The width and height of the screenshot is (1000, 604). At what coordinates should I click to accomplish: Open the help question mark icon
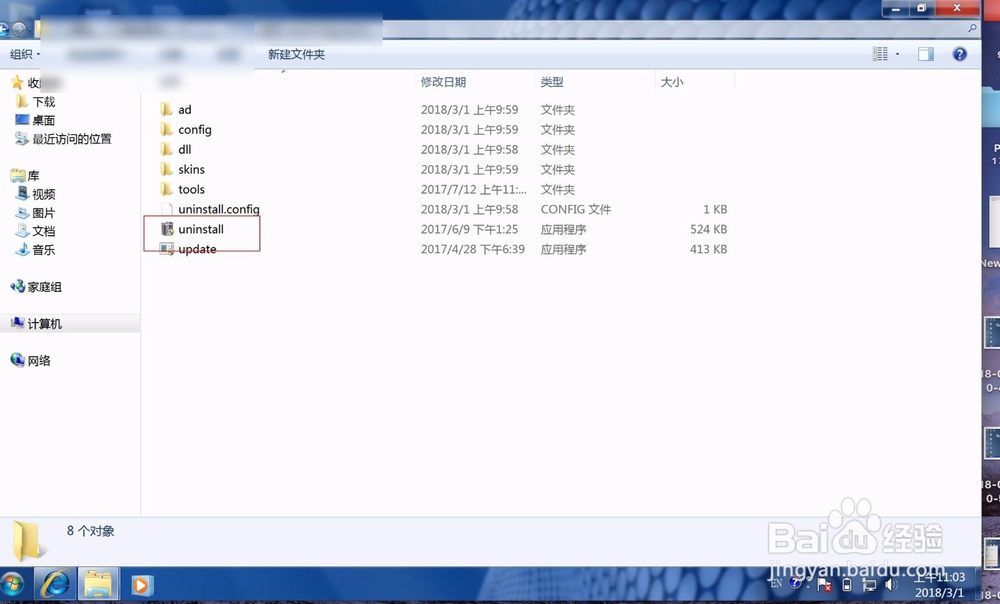pos(959,54)
